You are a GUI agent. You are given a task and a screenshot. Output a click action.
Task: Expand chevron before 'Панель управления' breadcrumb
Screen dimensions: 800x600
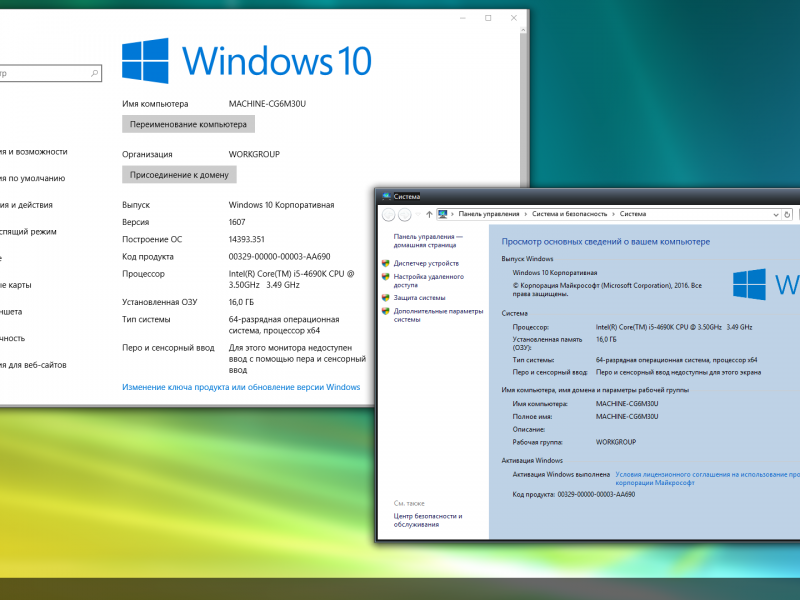pos(452,214)
